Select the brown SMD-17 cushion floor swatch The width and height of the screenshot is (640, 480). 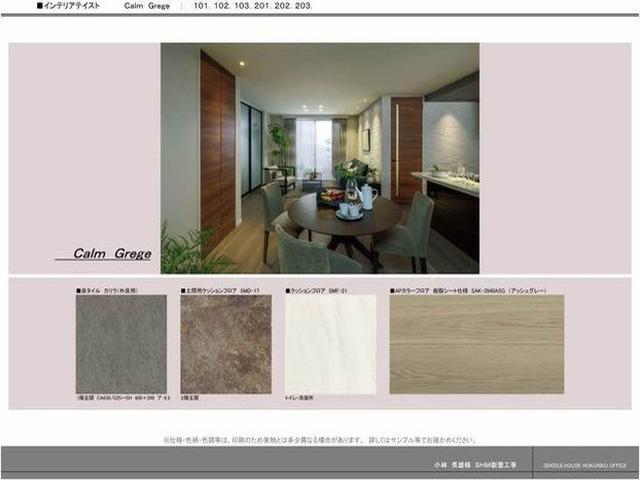[x=226, y=344]
